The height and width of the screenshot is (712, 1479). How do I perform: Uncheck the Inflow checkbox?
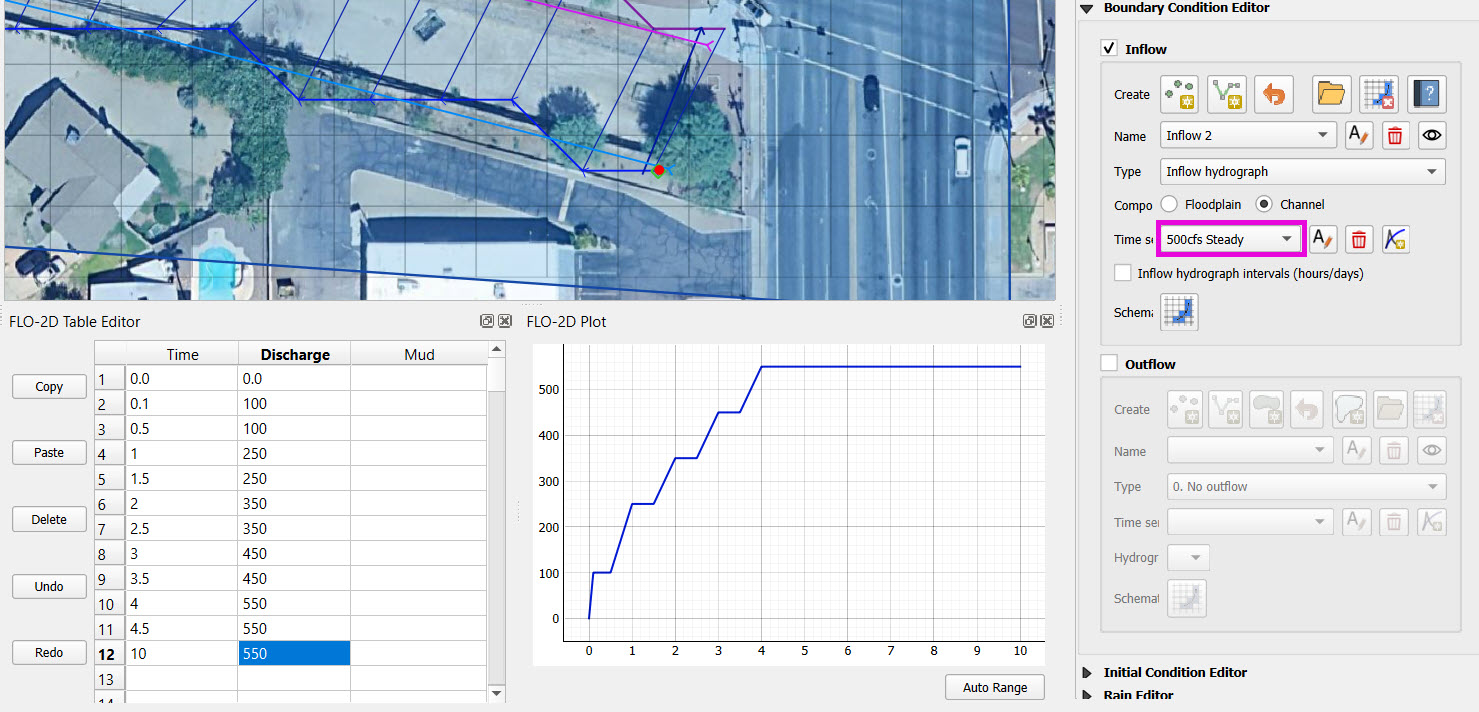click(x=1109, y=48)
